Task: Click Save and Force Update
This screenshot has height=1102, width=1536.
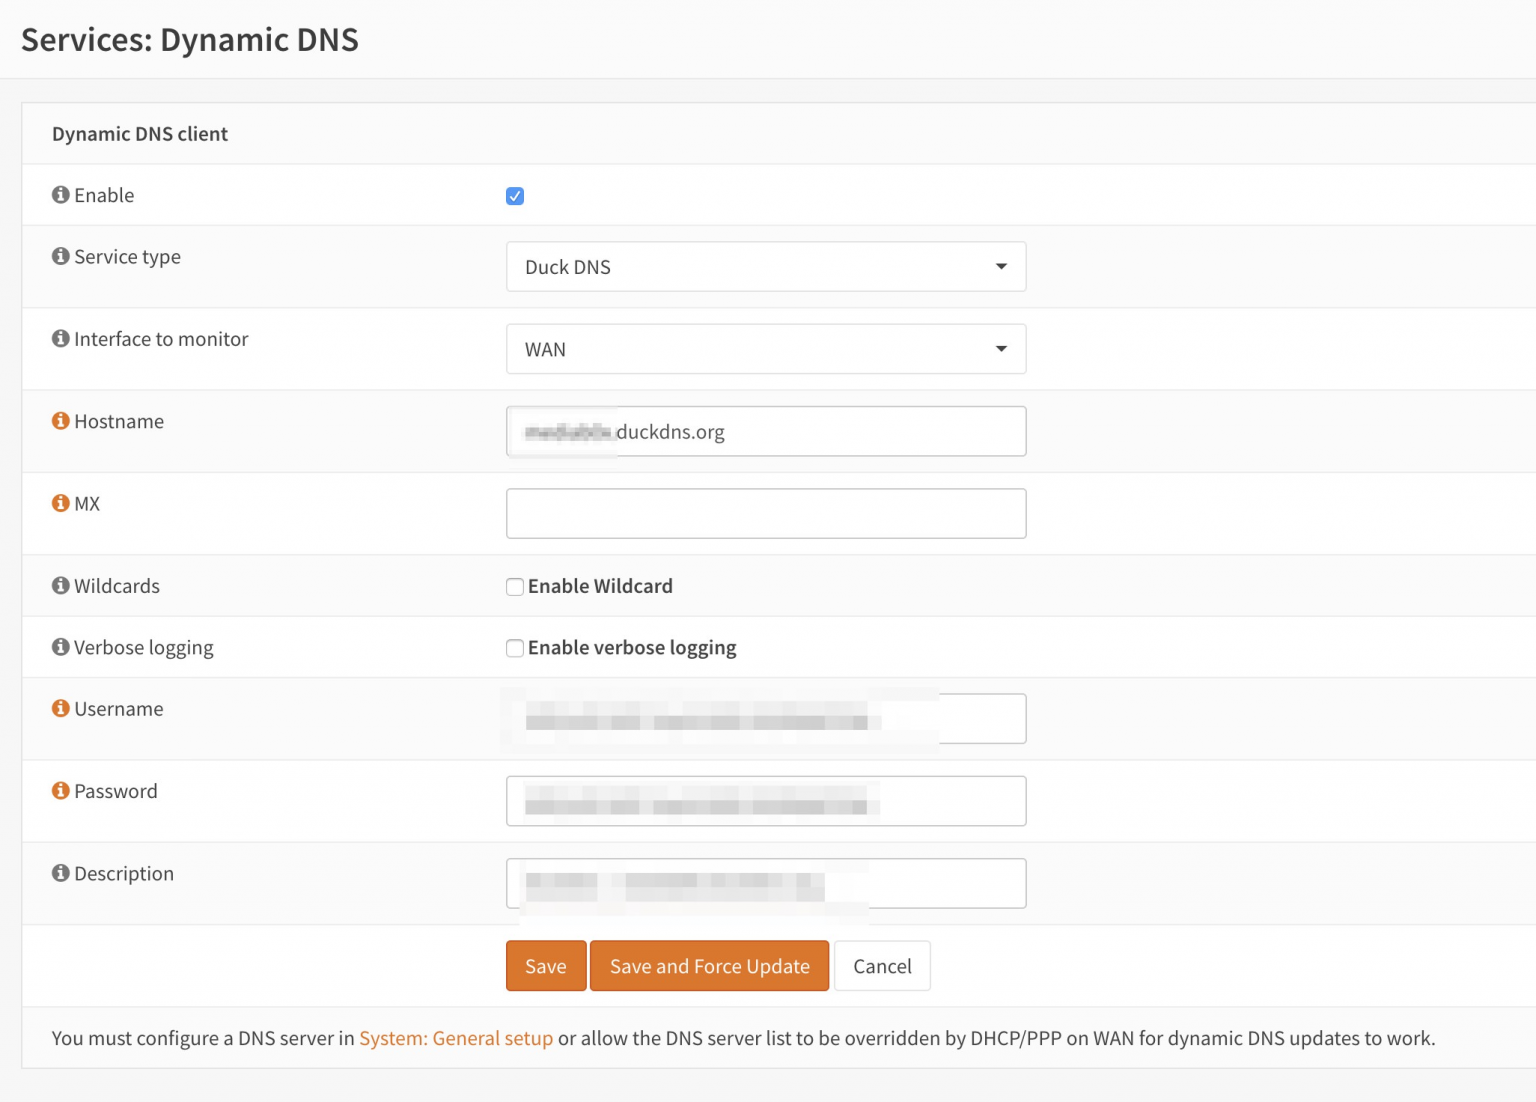Action: [709, 965]
